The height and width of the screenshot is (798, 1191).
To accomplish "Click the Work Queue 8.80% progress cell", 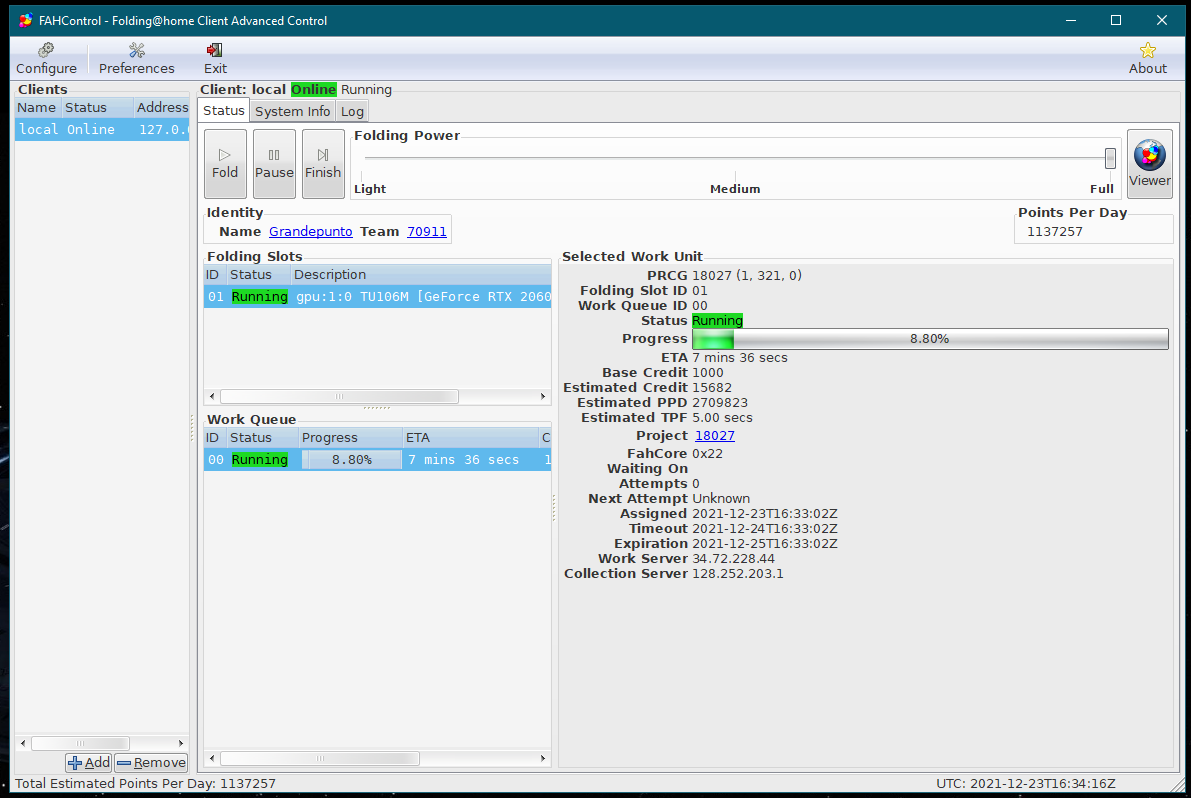I will [x=352, y=459].
